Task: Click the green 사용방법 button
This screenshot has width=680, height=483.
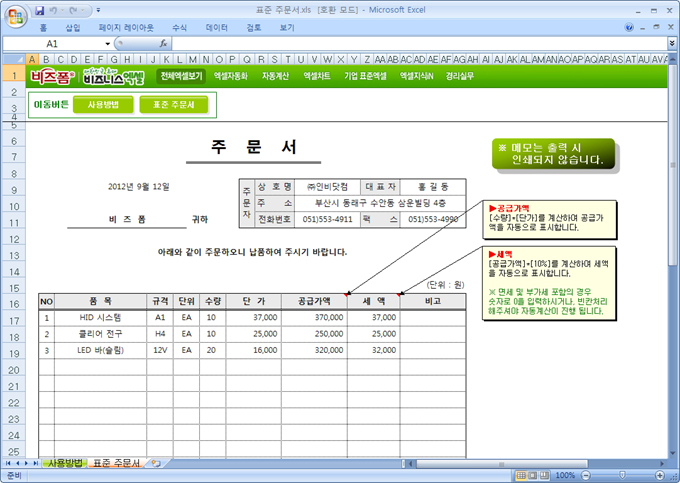Action: point(103,104)
